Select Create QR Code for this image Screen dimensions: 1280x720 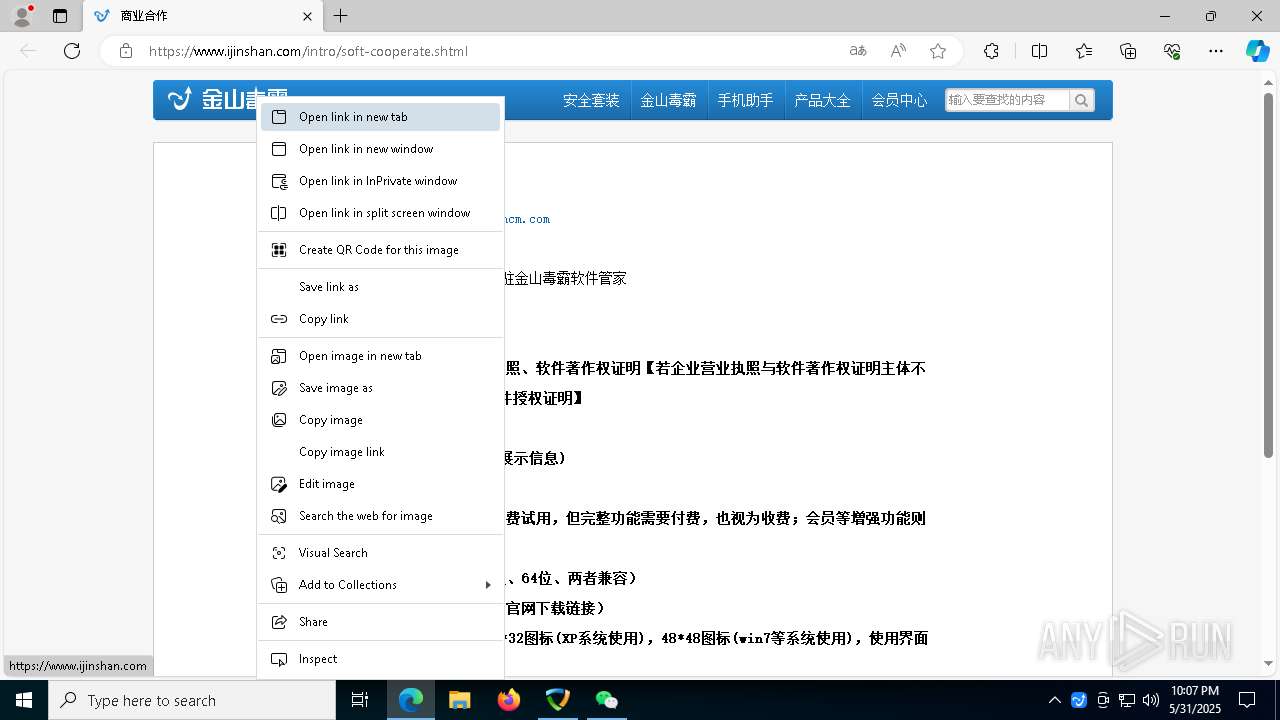[380, 250]
